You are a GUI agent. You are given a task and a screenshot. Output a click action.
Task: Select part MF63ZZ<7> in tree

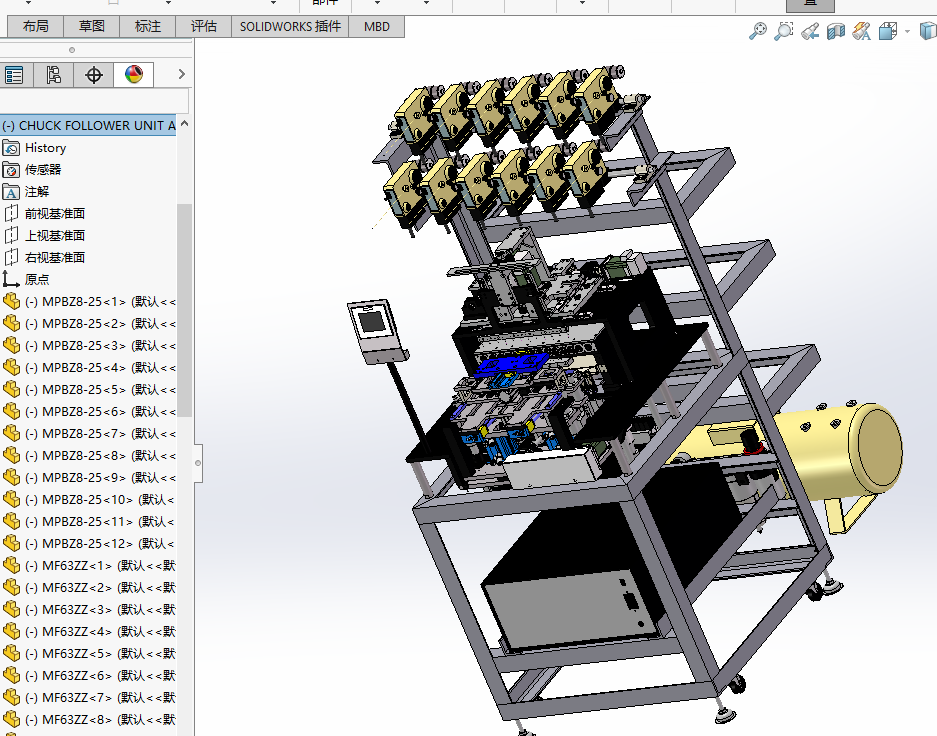point(88,697)
